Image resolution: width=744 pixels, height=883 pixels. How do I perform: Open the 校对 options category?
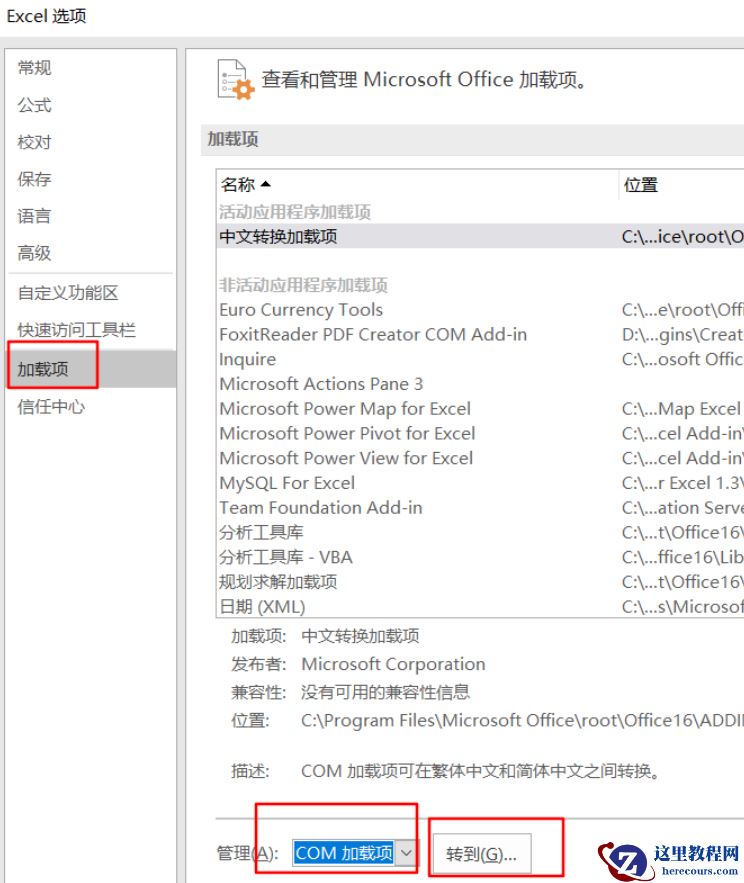[x=34, y=142]
